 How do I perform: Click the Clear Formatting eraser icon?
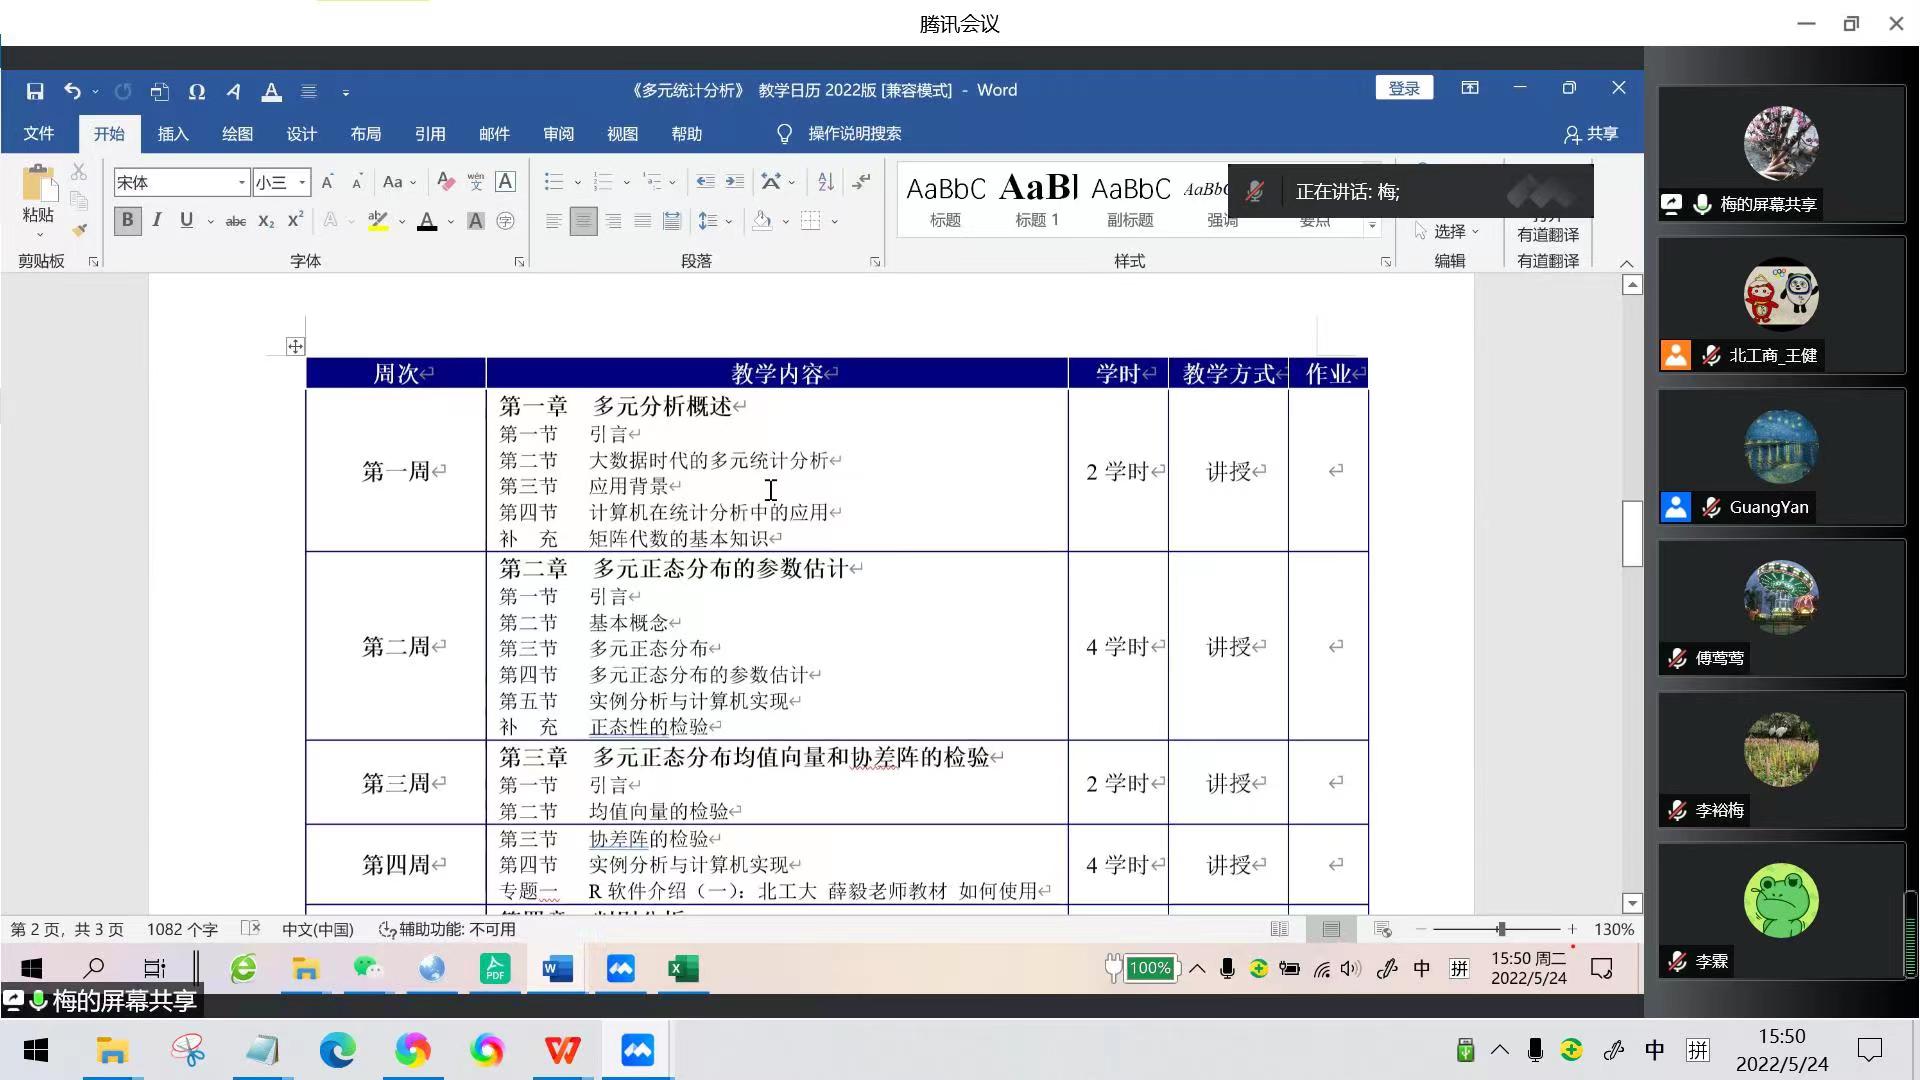pos(446,182)
